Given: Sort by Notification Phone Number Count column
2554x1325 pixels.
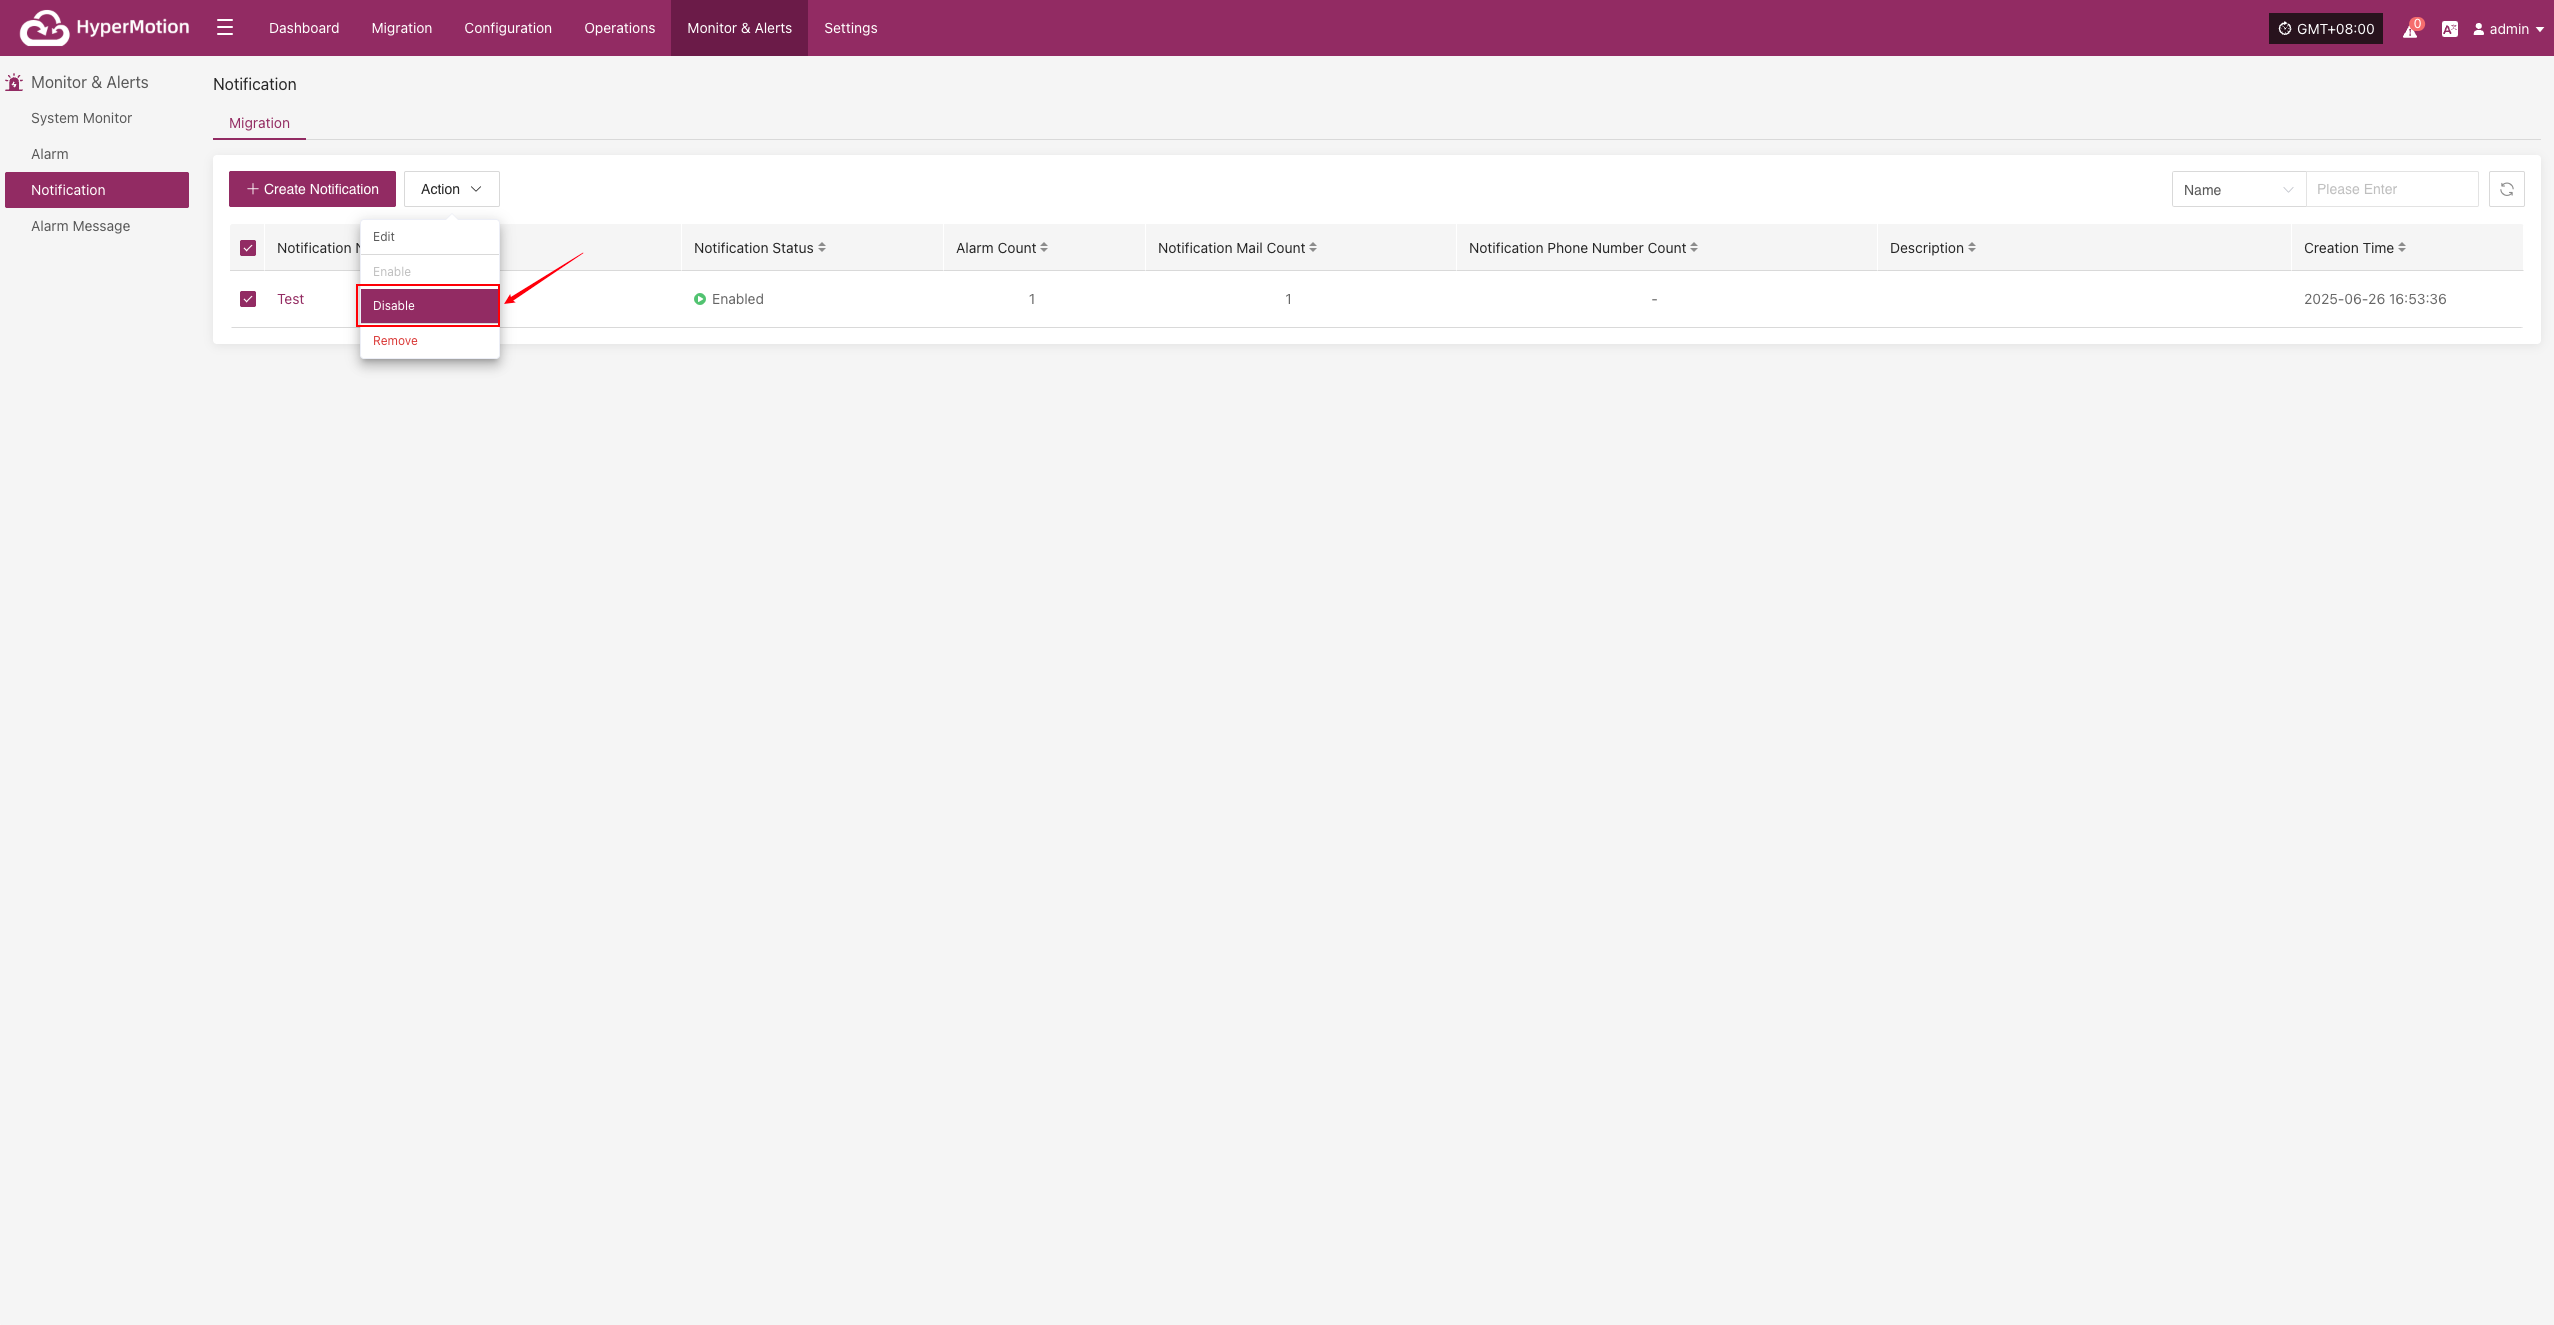Looking at the screenshot, I should pos(1694,247).
